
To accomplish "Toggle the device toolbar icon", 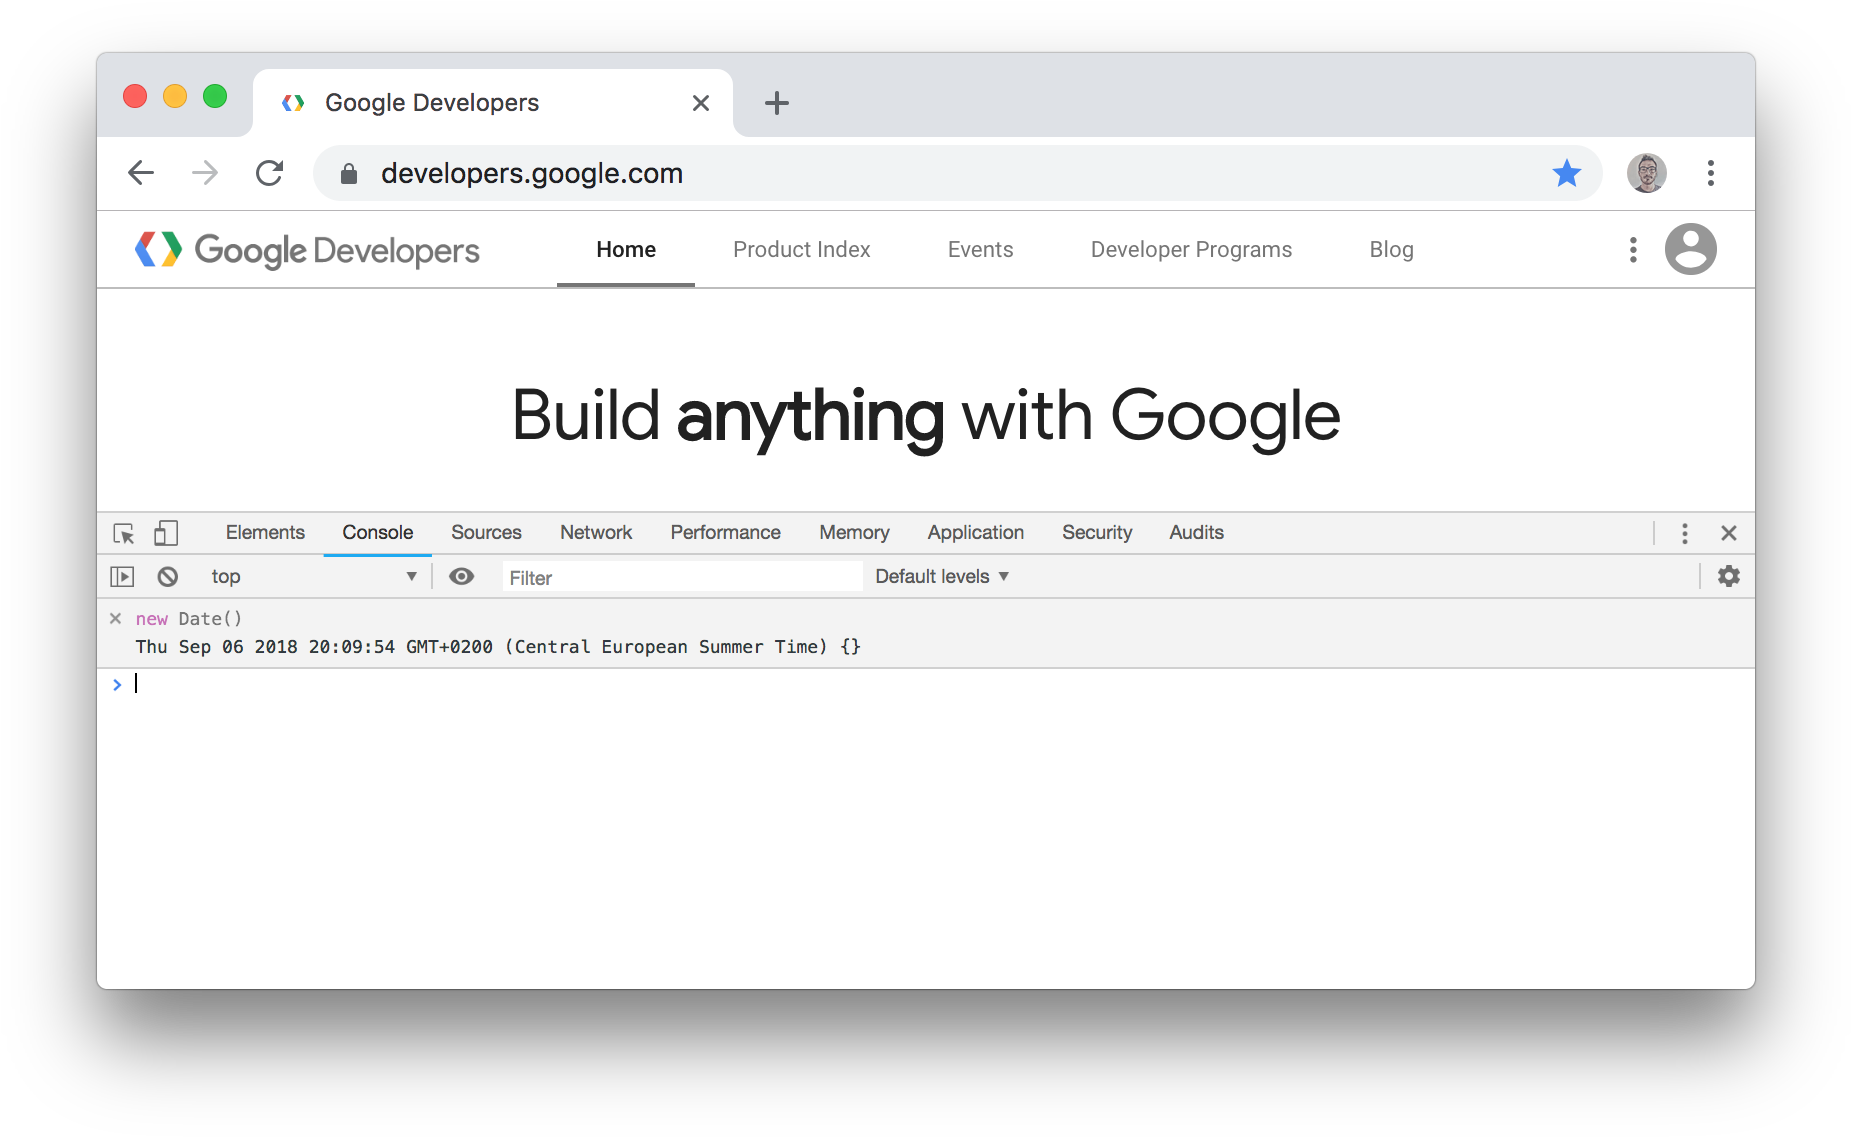I will (166, 533).
